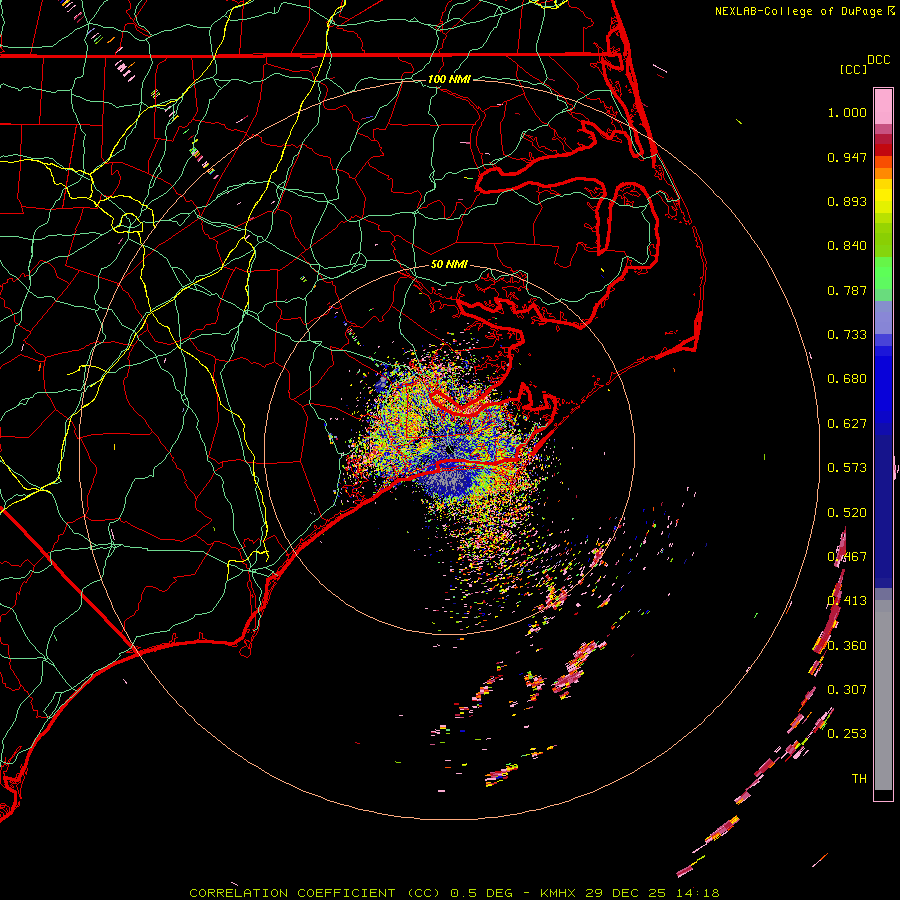This screenshot has width=900, height=900.
Task: Select the 0.520 scale value
Action: pyautogui.click(x=847, y=513)
